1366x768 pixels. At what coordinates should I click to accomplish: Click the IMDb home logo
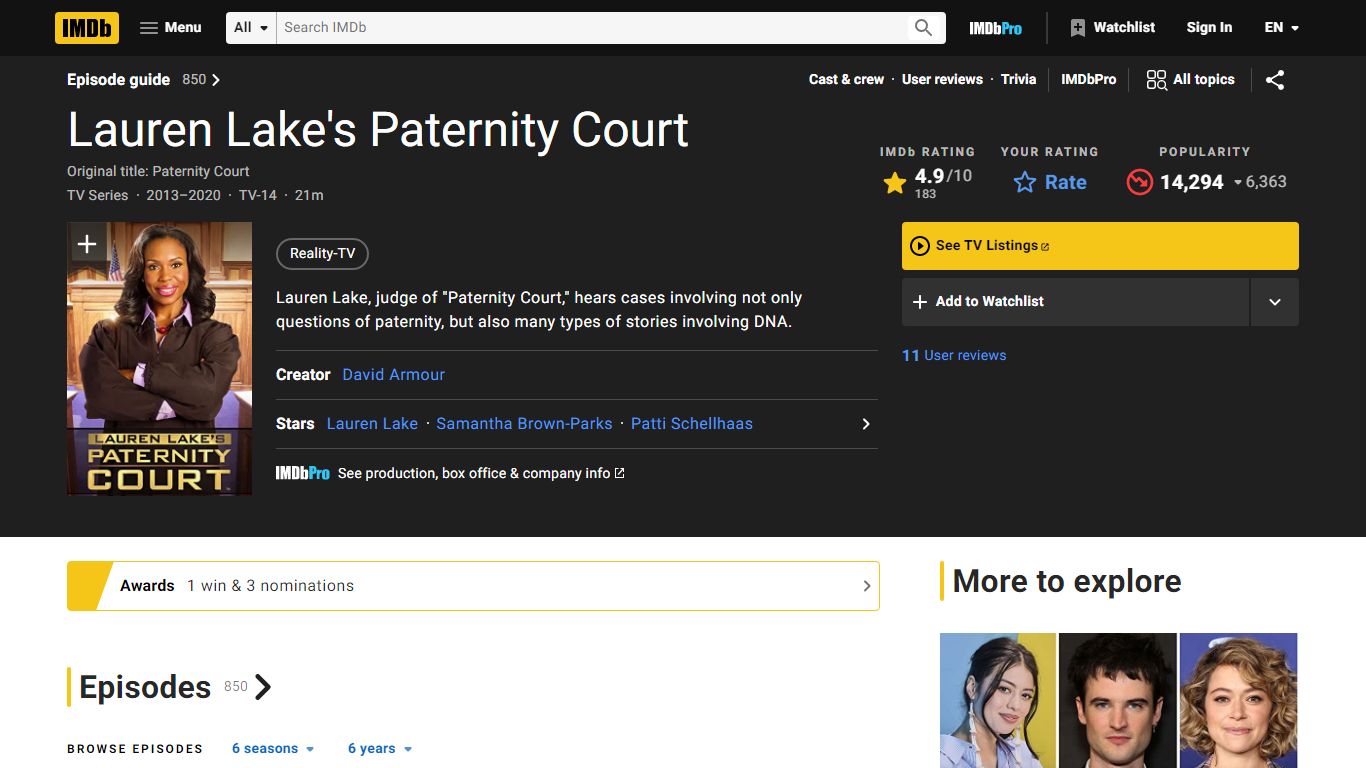[x=87, y=28]
